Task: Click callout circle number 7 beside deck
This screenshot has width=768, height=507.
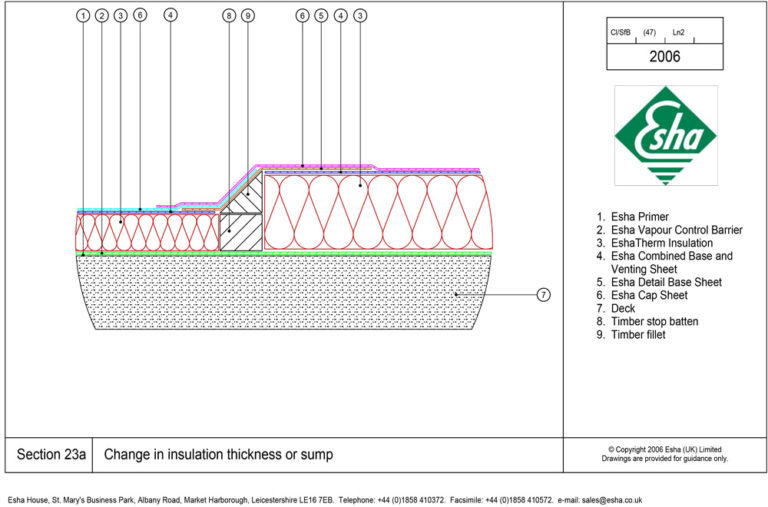Action: (543, 294)
